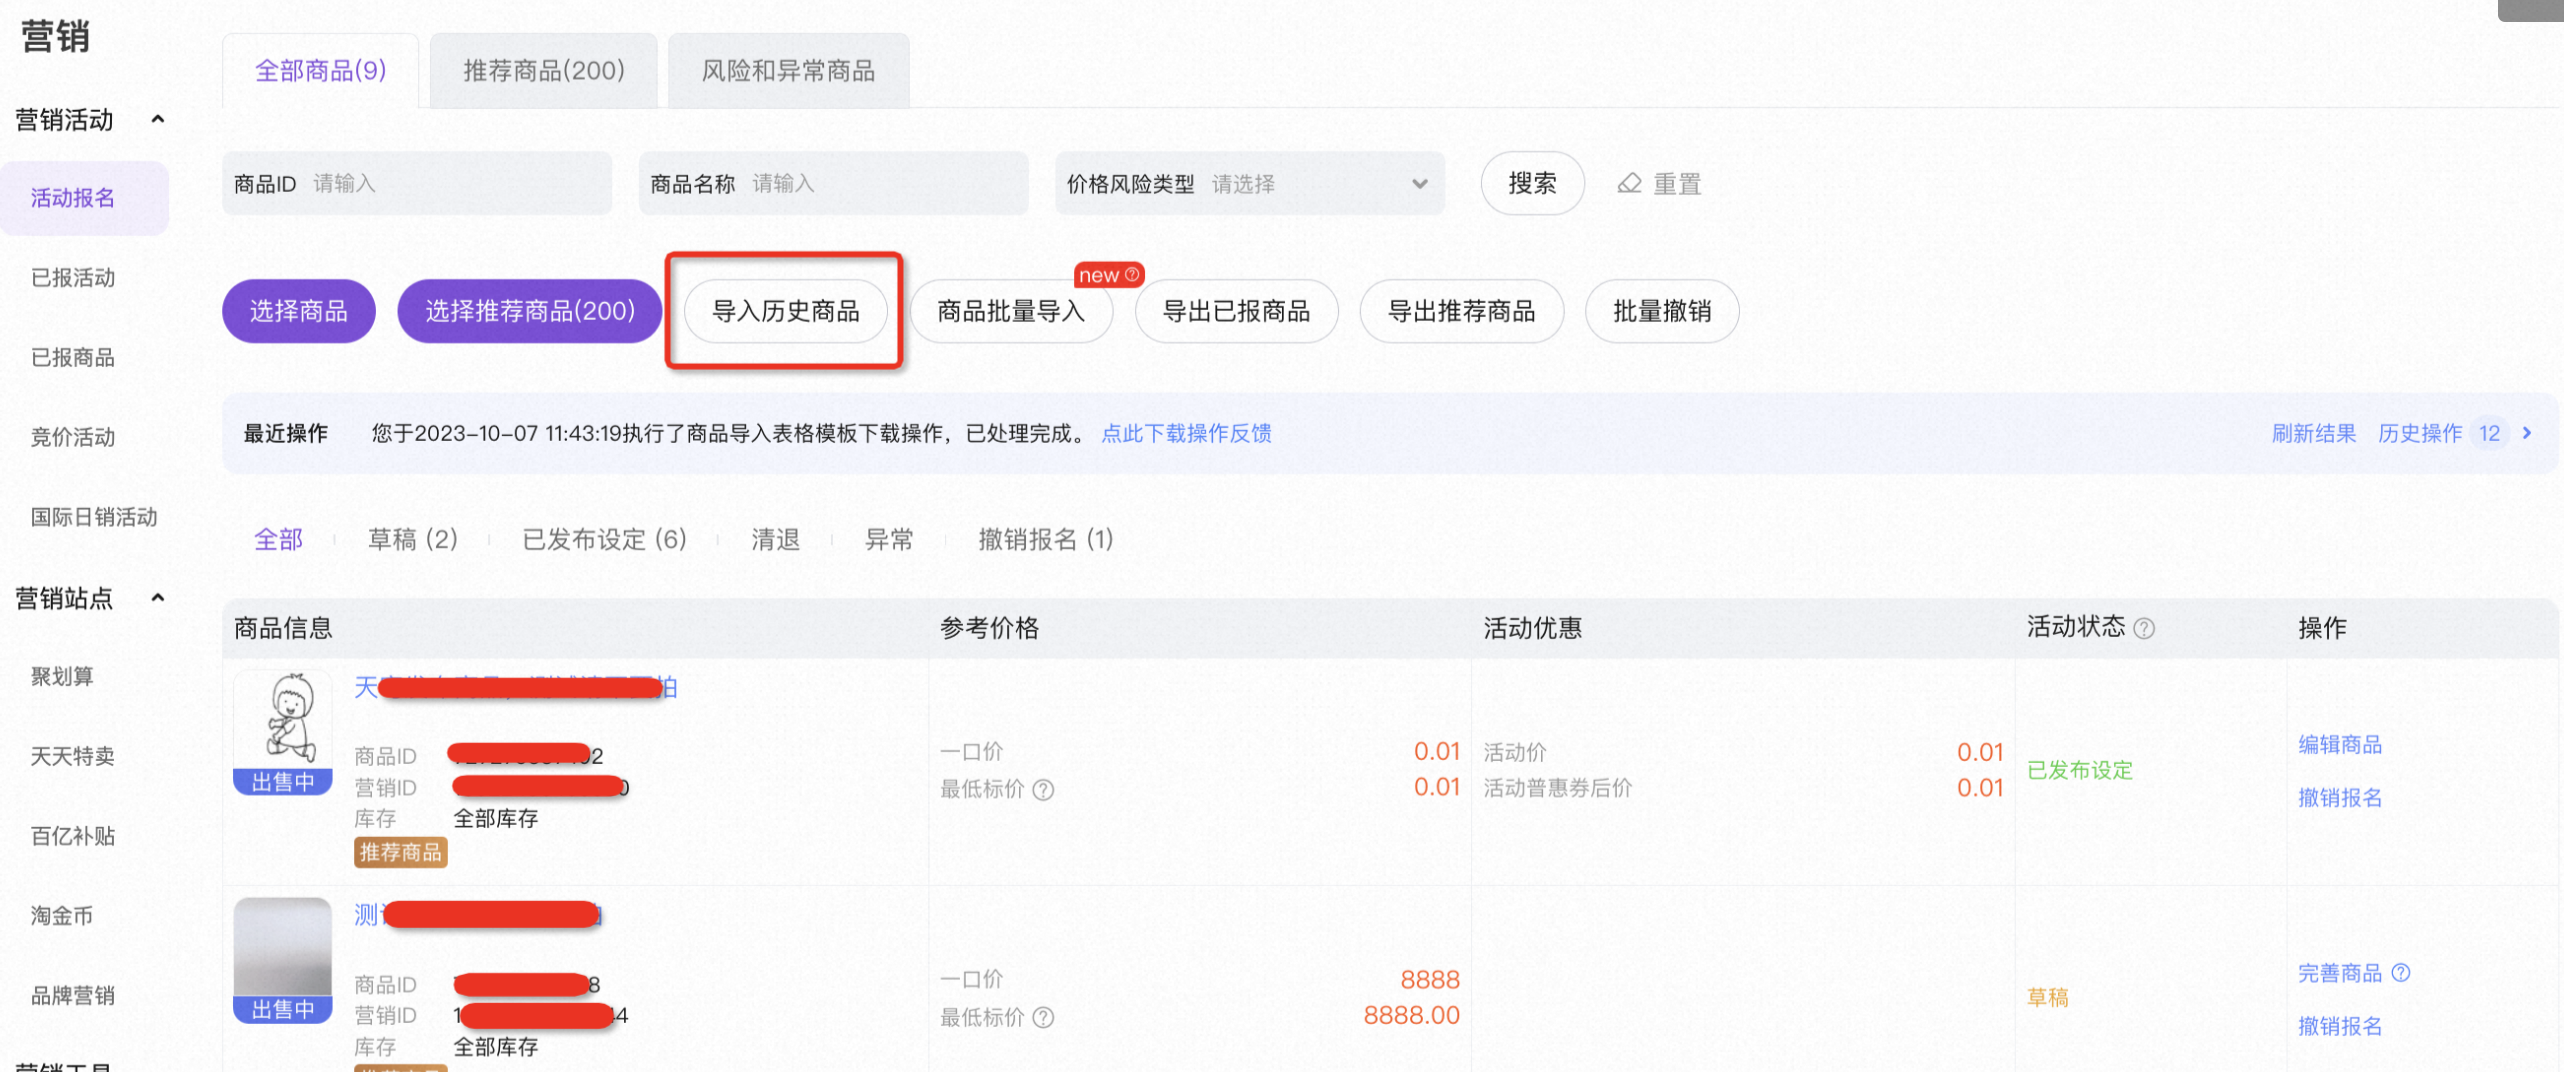The height and width of the screenshot is (1072, 2564).
Task: Click 撤销报名 for the 已发布设定 product
Action: click(x=2340, y=797)
